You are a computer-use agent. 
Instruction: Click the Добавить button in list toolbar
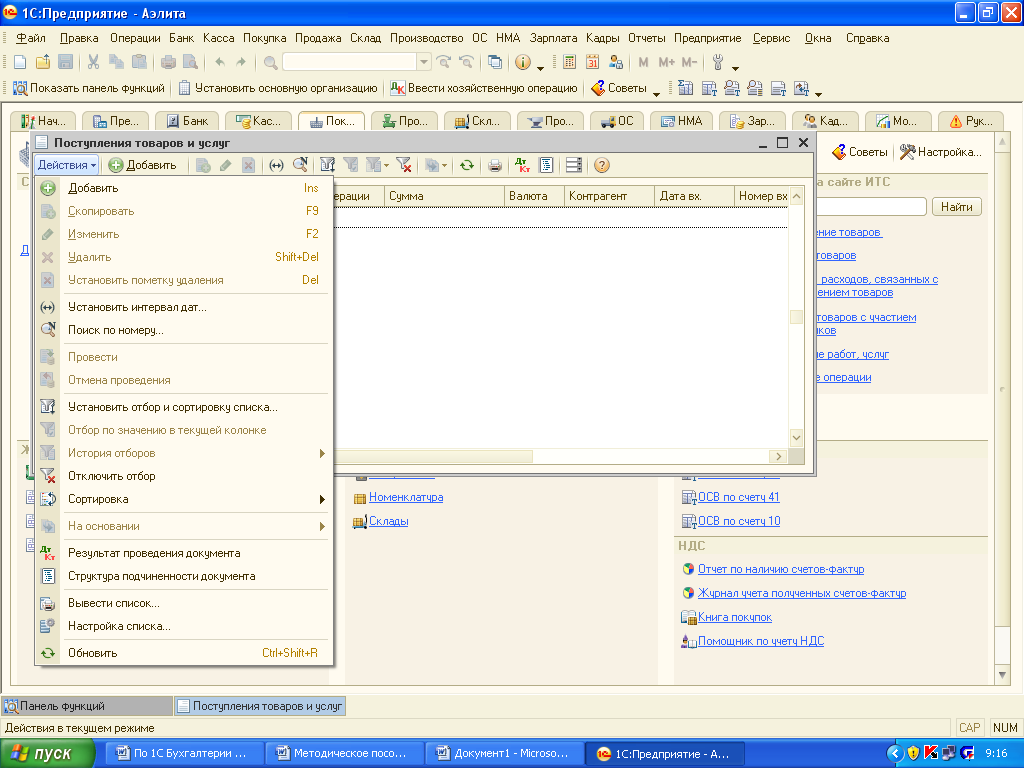143,165
